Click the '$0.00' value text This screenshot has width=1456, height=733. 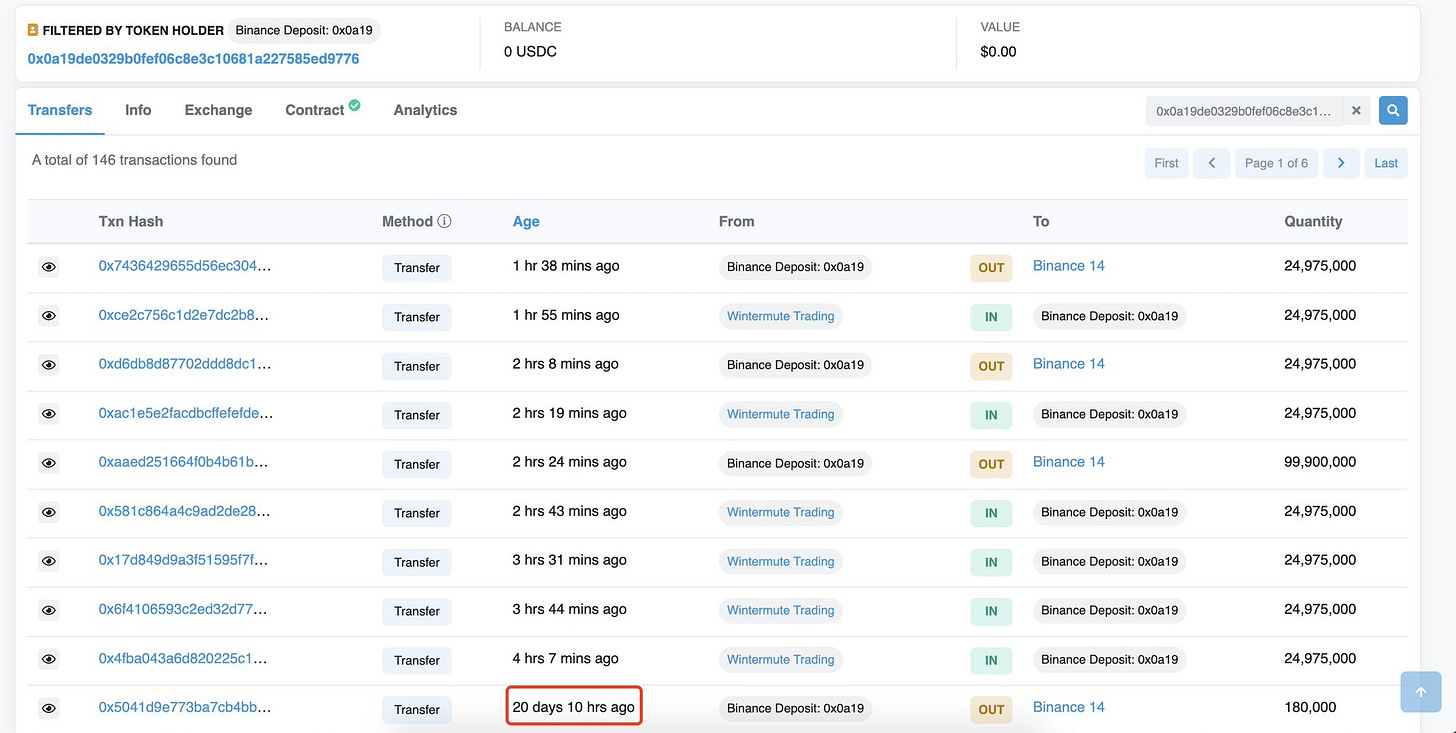(999, 51)
